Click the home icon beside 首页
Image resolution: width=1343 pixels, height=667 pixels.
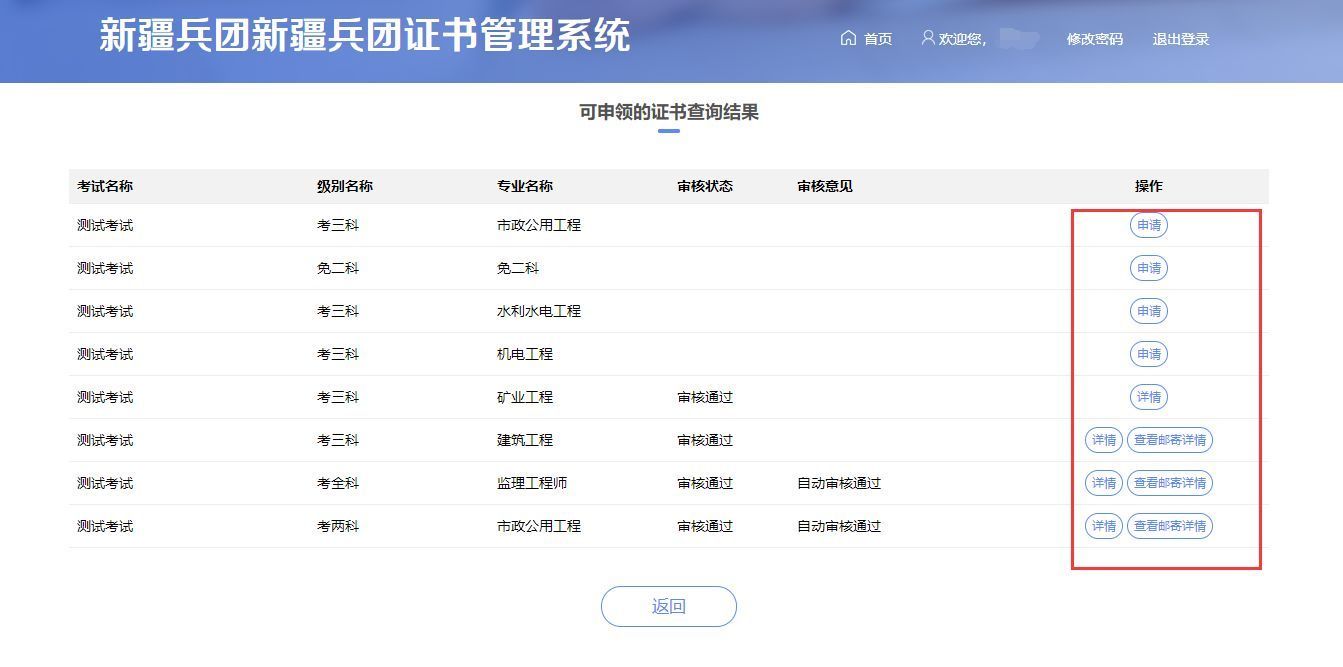[848, 38]
